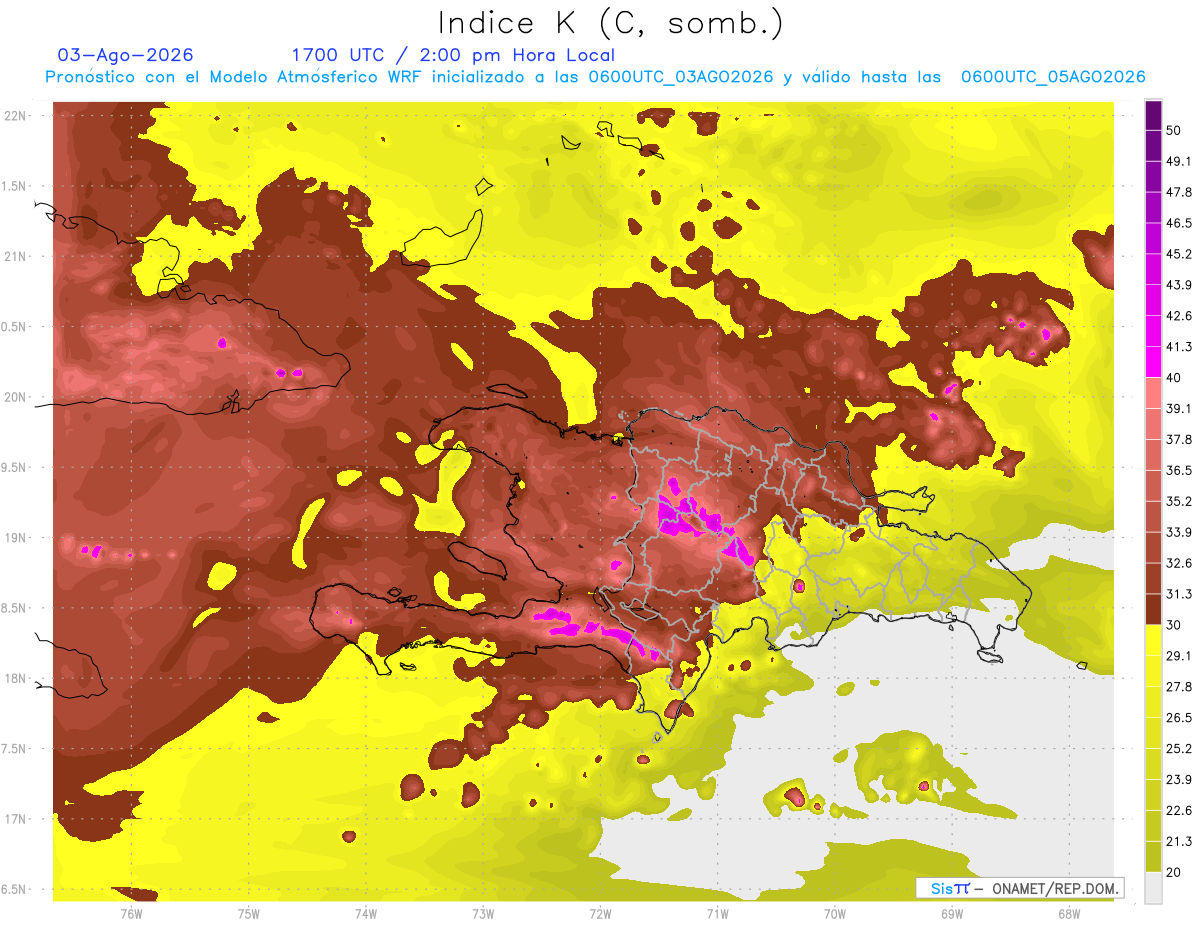
Task: Click the colorbar label '21.3'
Action: click(x=1179, y=842)
